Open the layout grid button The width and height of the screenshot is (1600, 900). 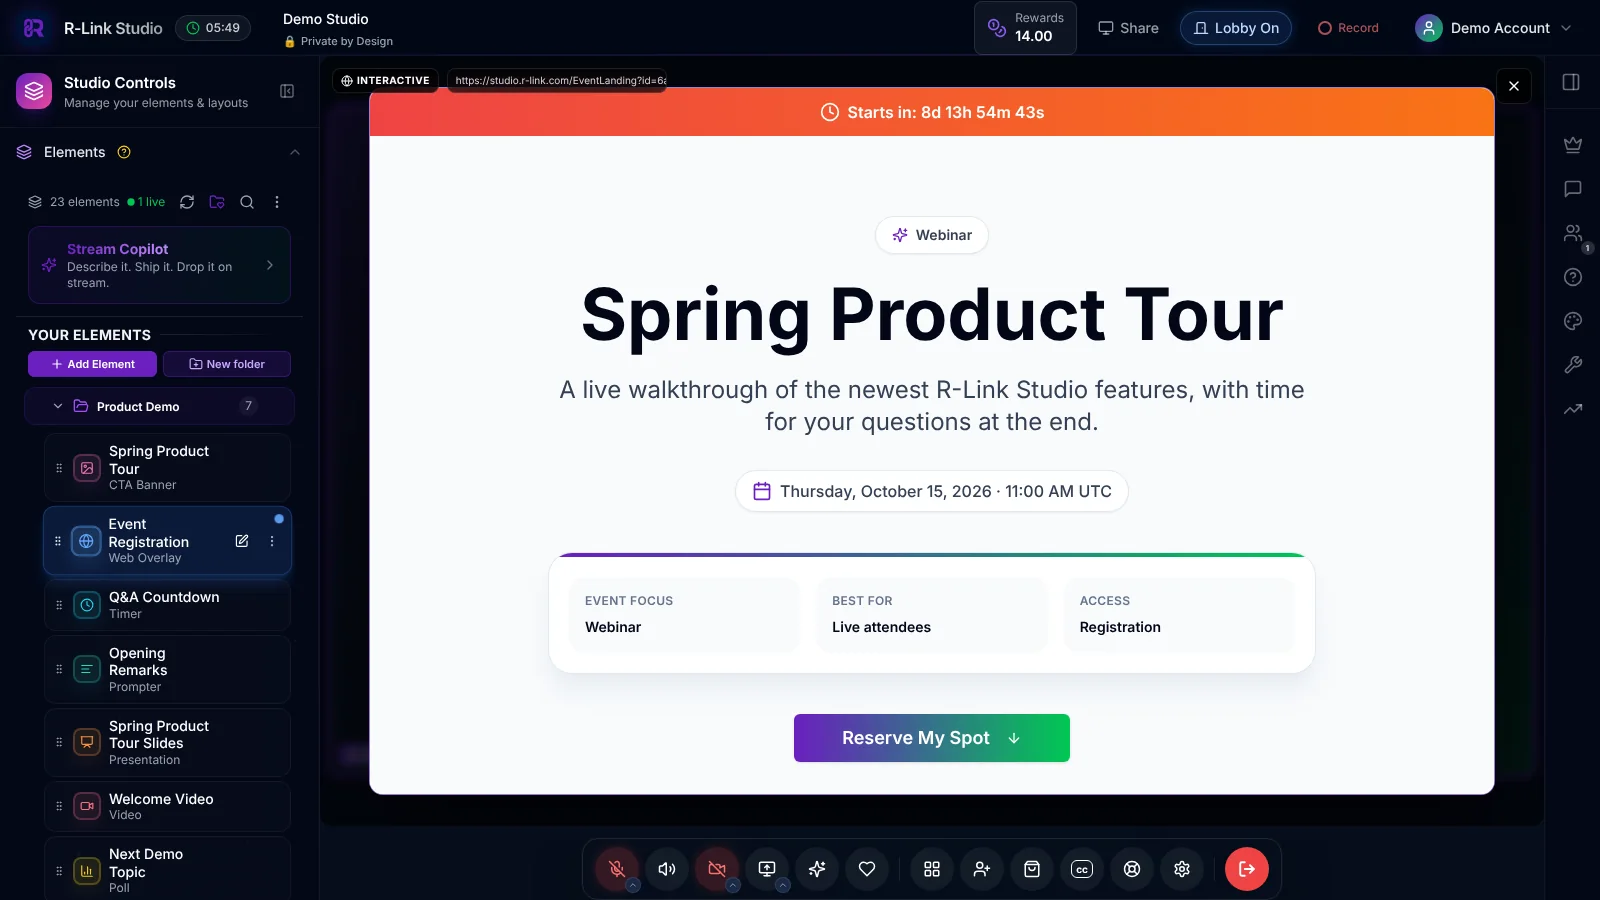coord(932,869)
